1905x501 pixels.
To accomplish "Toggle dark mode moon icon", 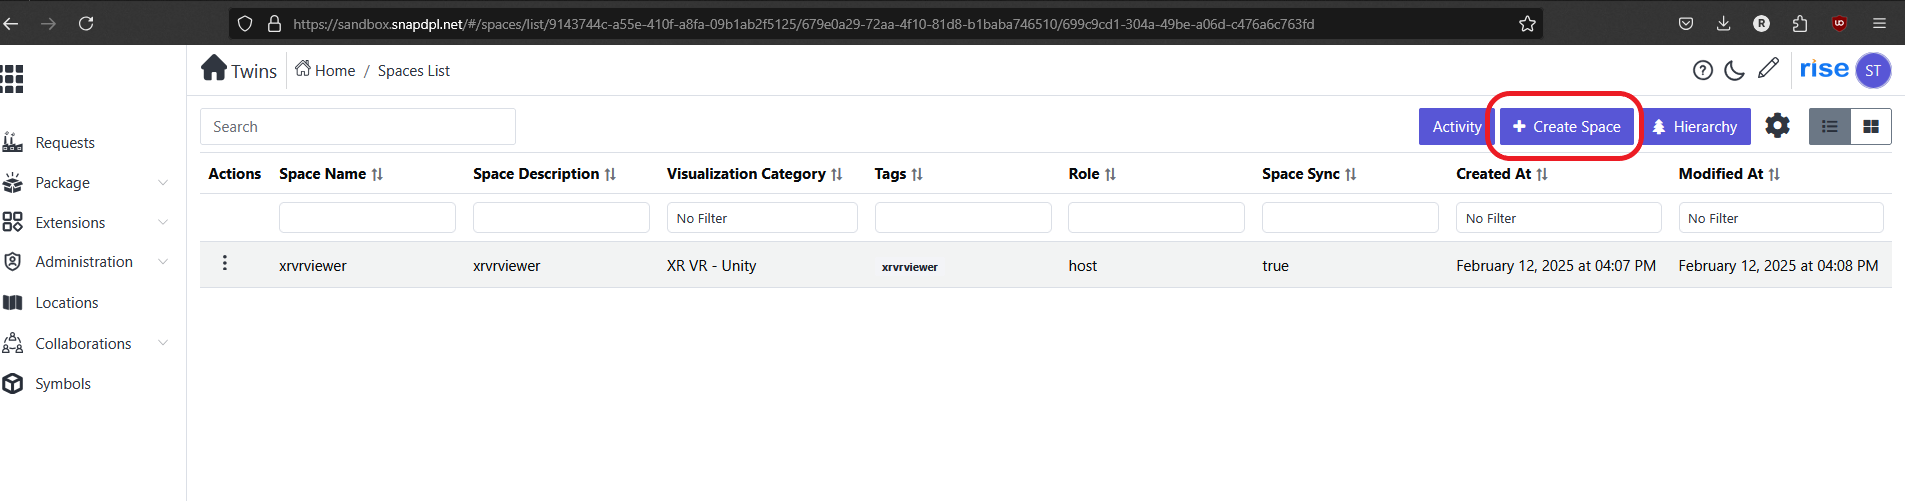I will click(1735, 70).
